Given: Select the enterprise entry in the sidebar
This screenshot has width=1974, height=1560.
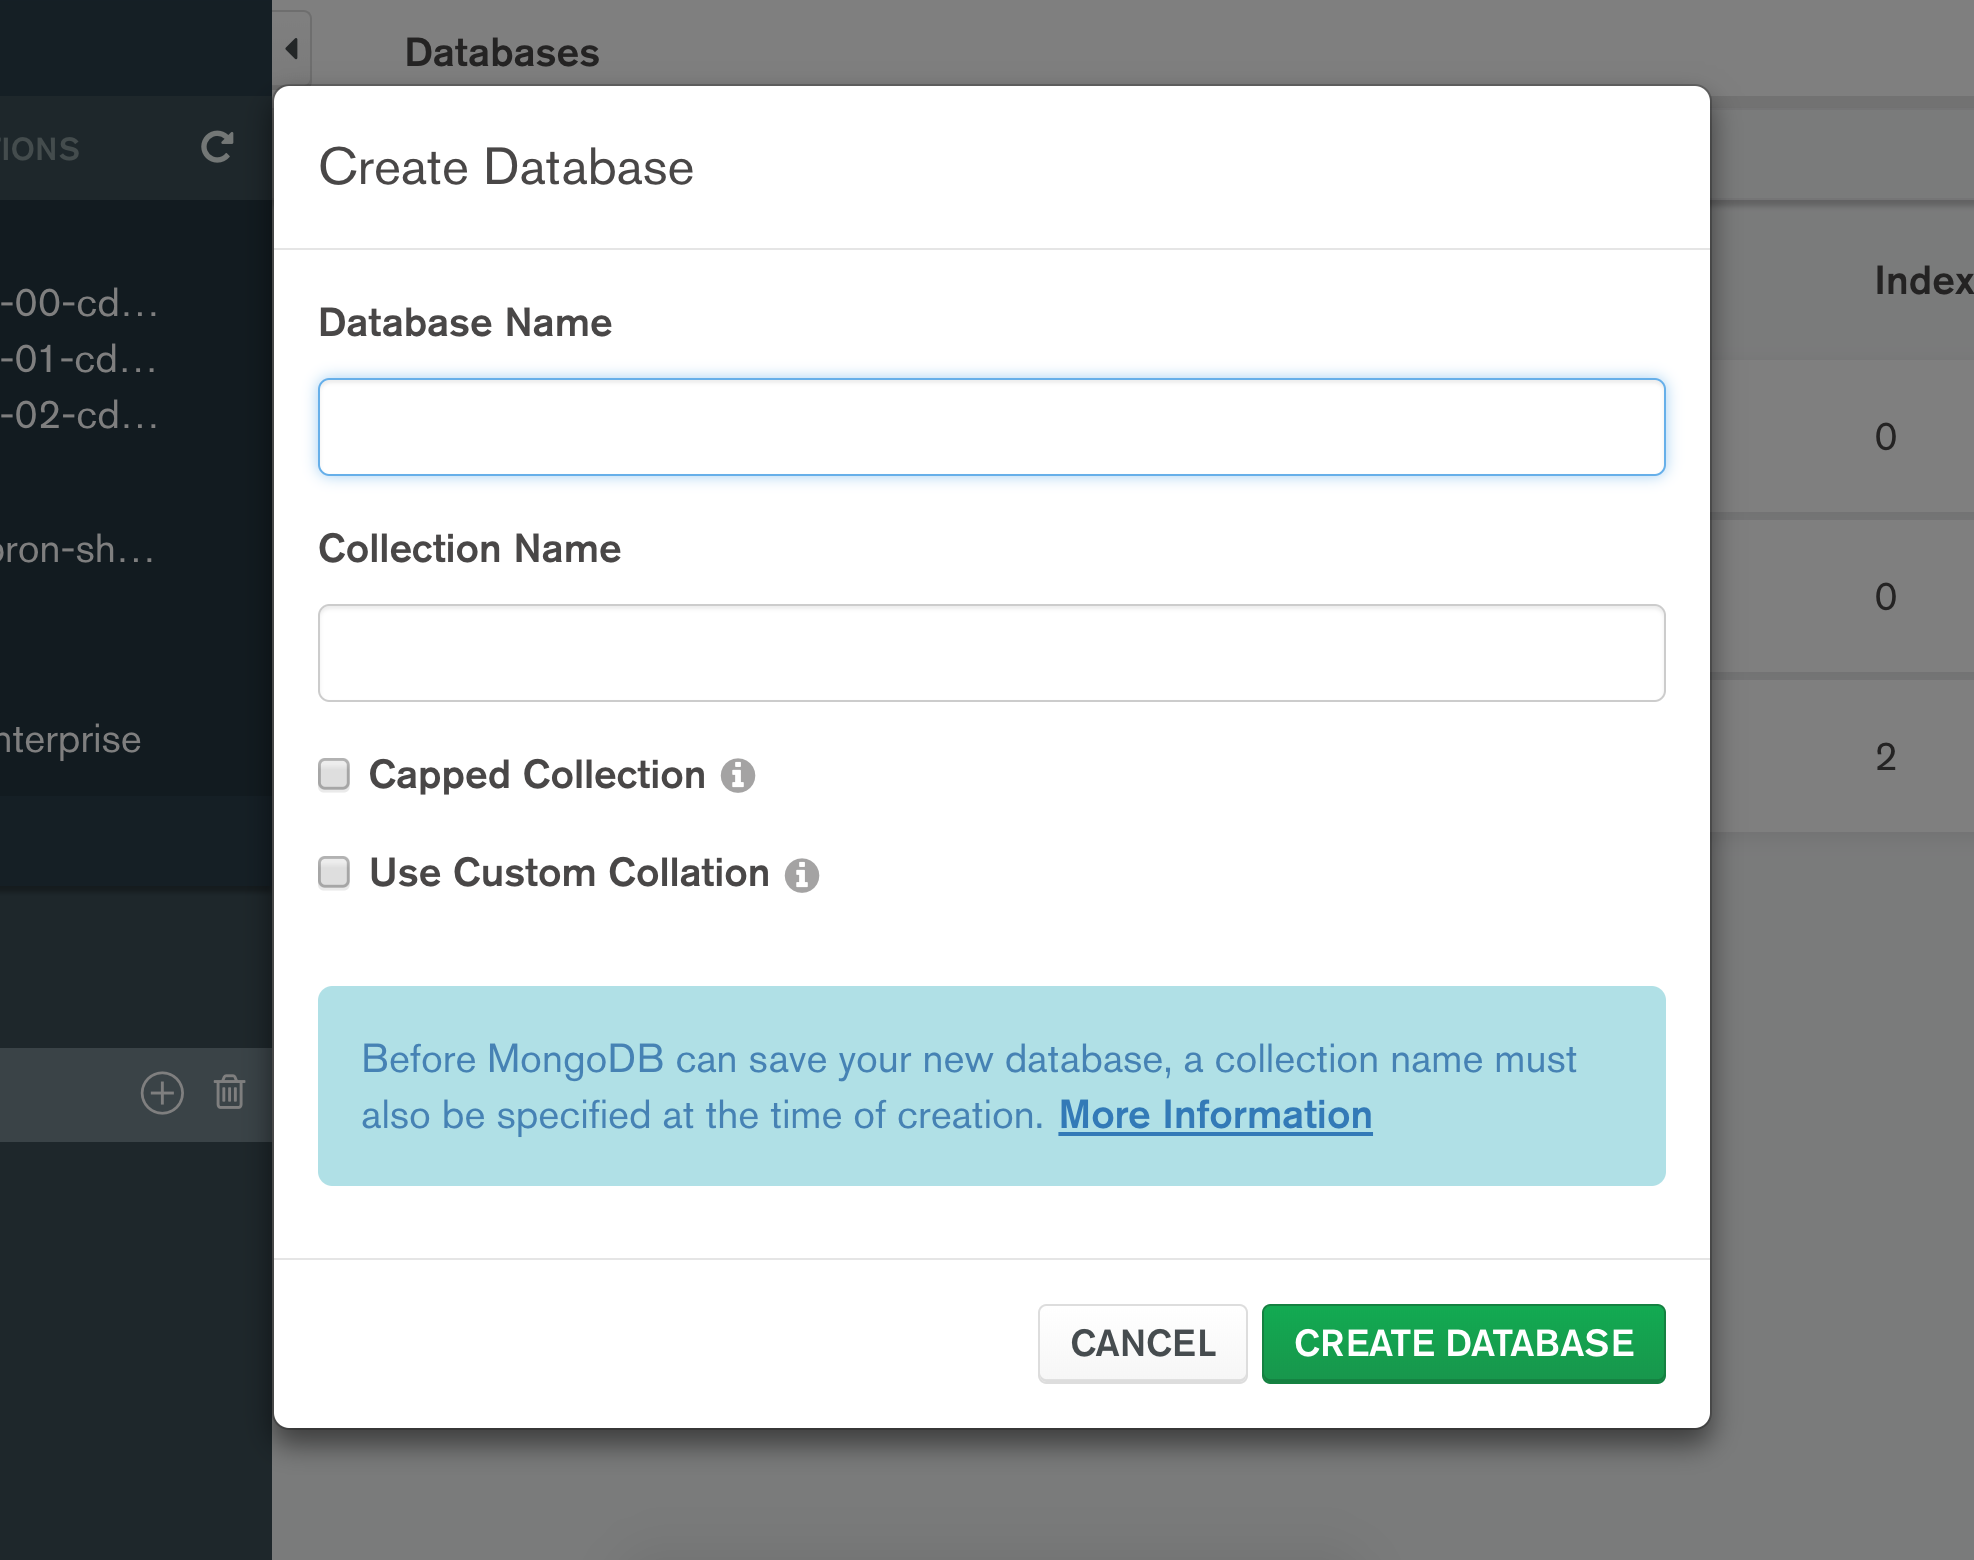Looking at the screenshot, I should click(70, 739).
